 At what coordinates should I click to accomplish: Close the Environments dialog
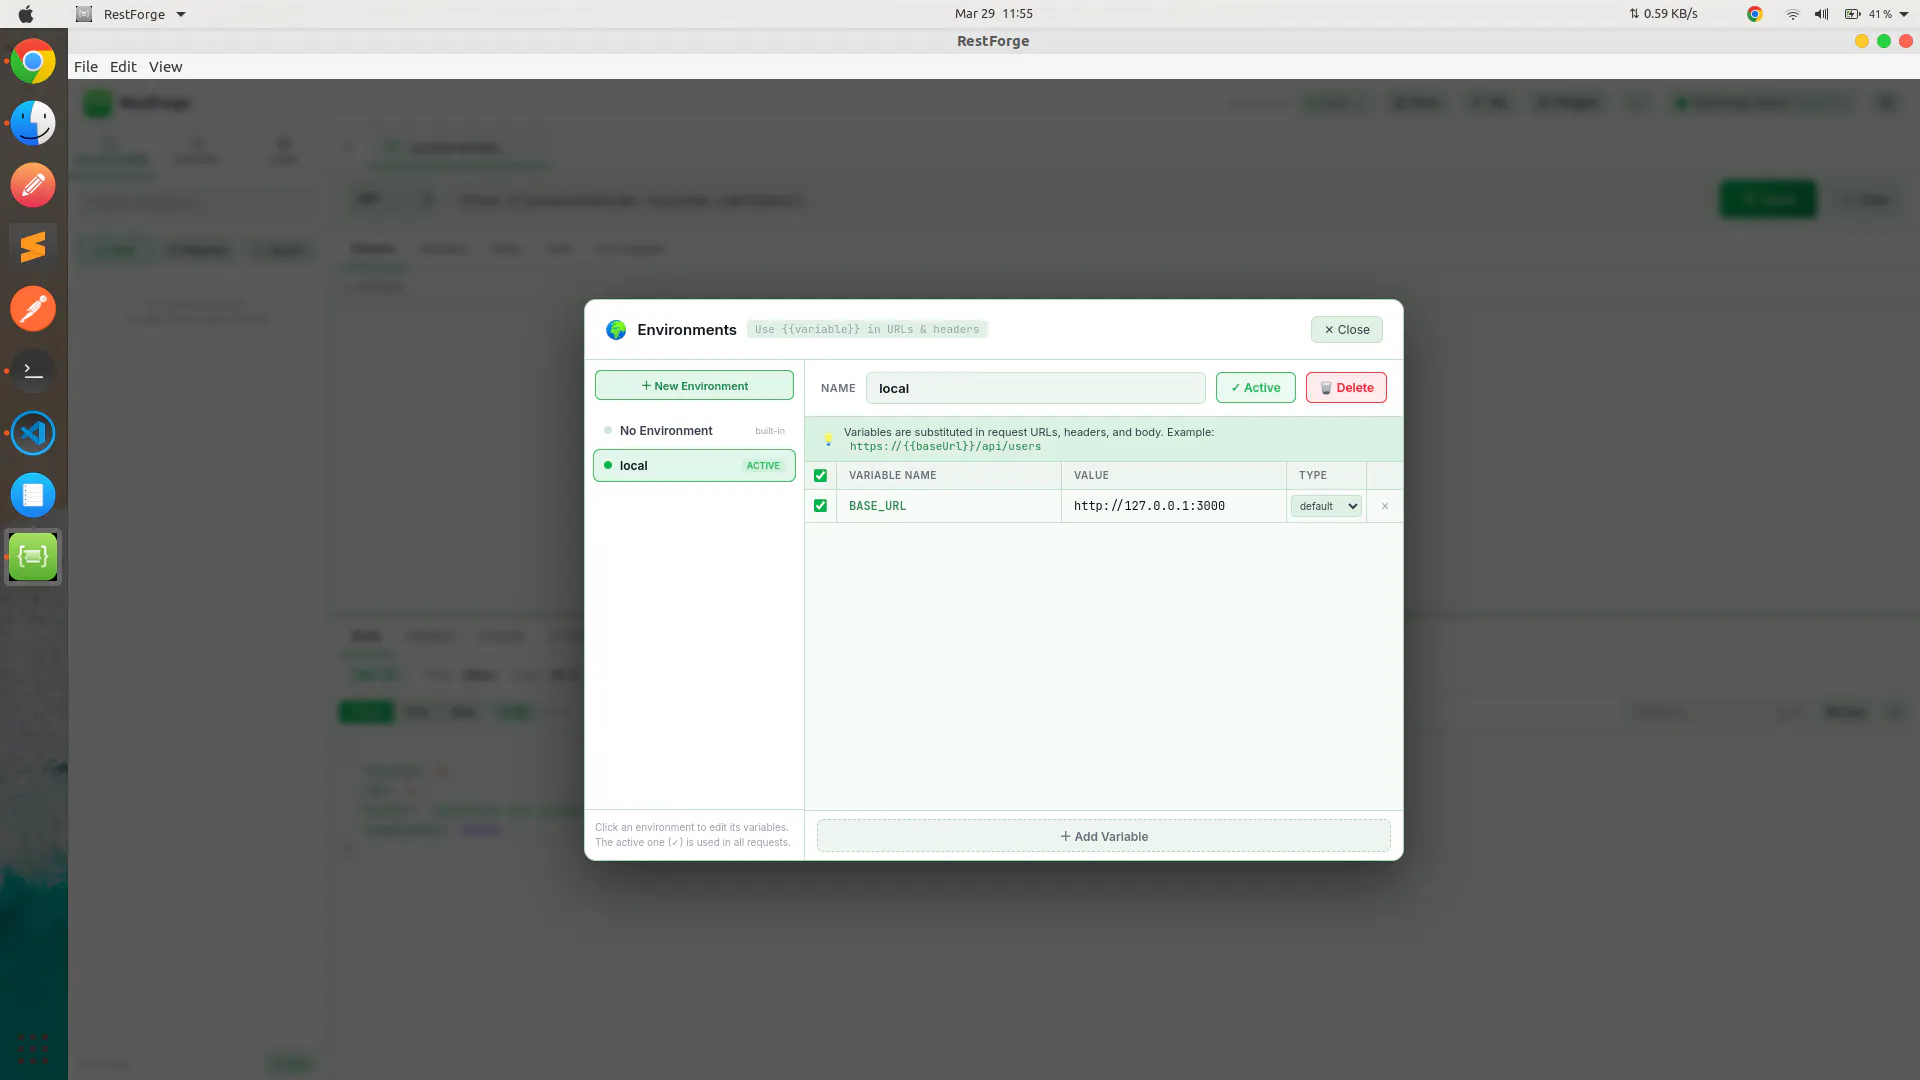1346,330
